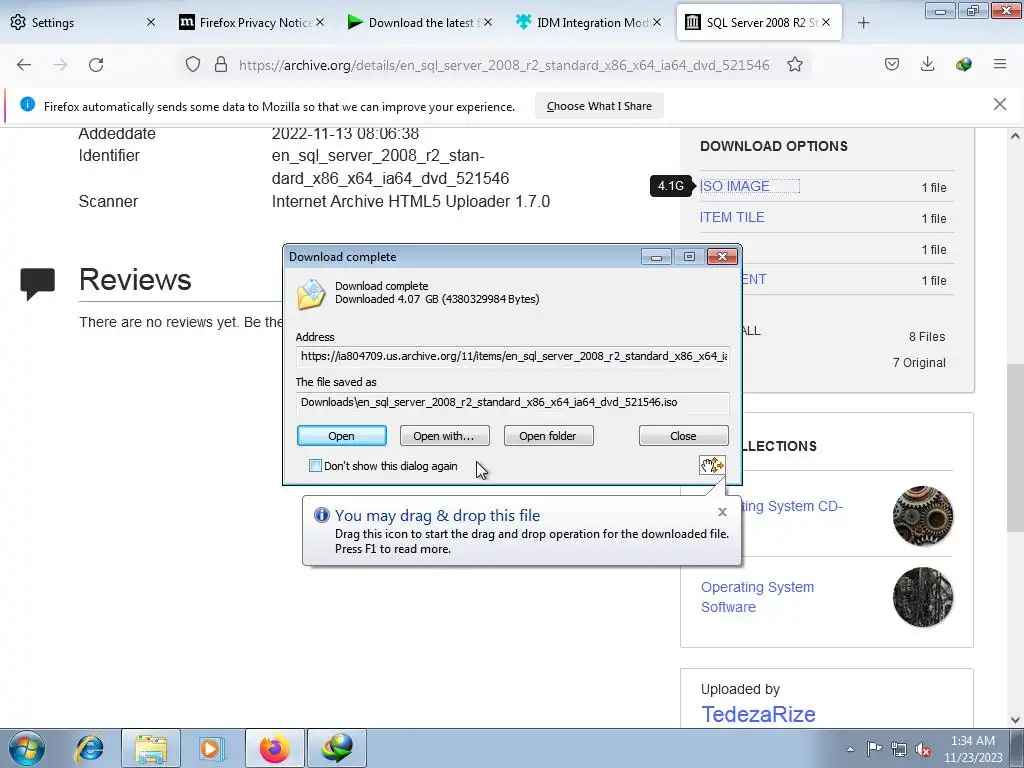Bookmark this page with star icon
Viewport: 1024px width, 768px height.
point(795,64)
